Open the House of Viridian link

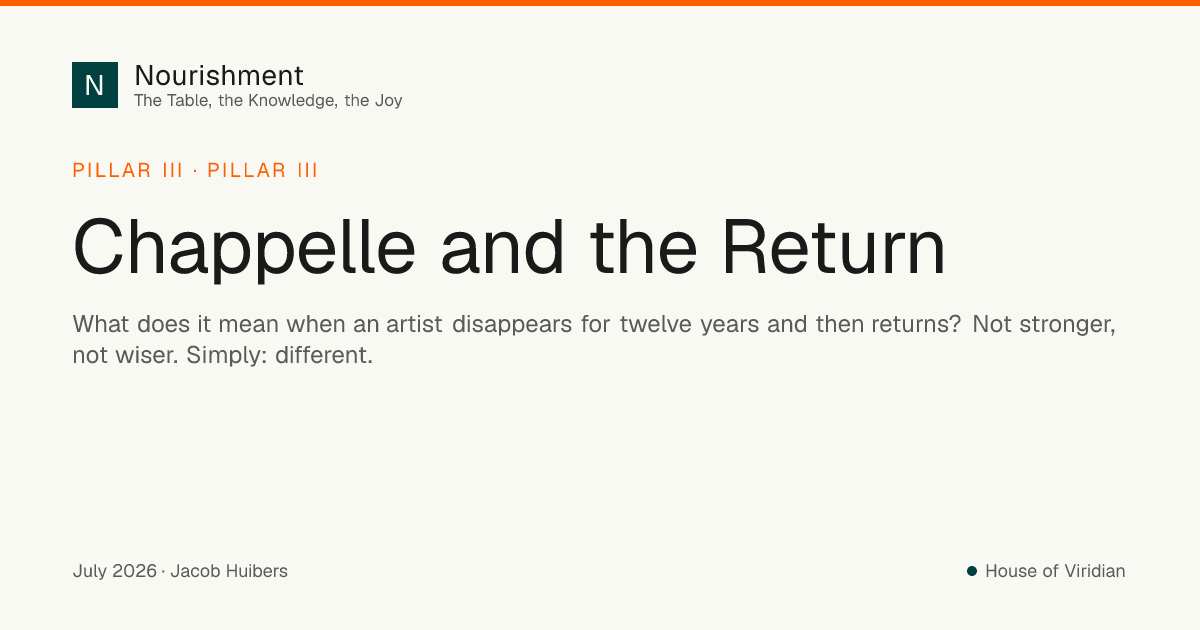pyautogui.click(x=1055, y=571)
